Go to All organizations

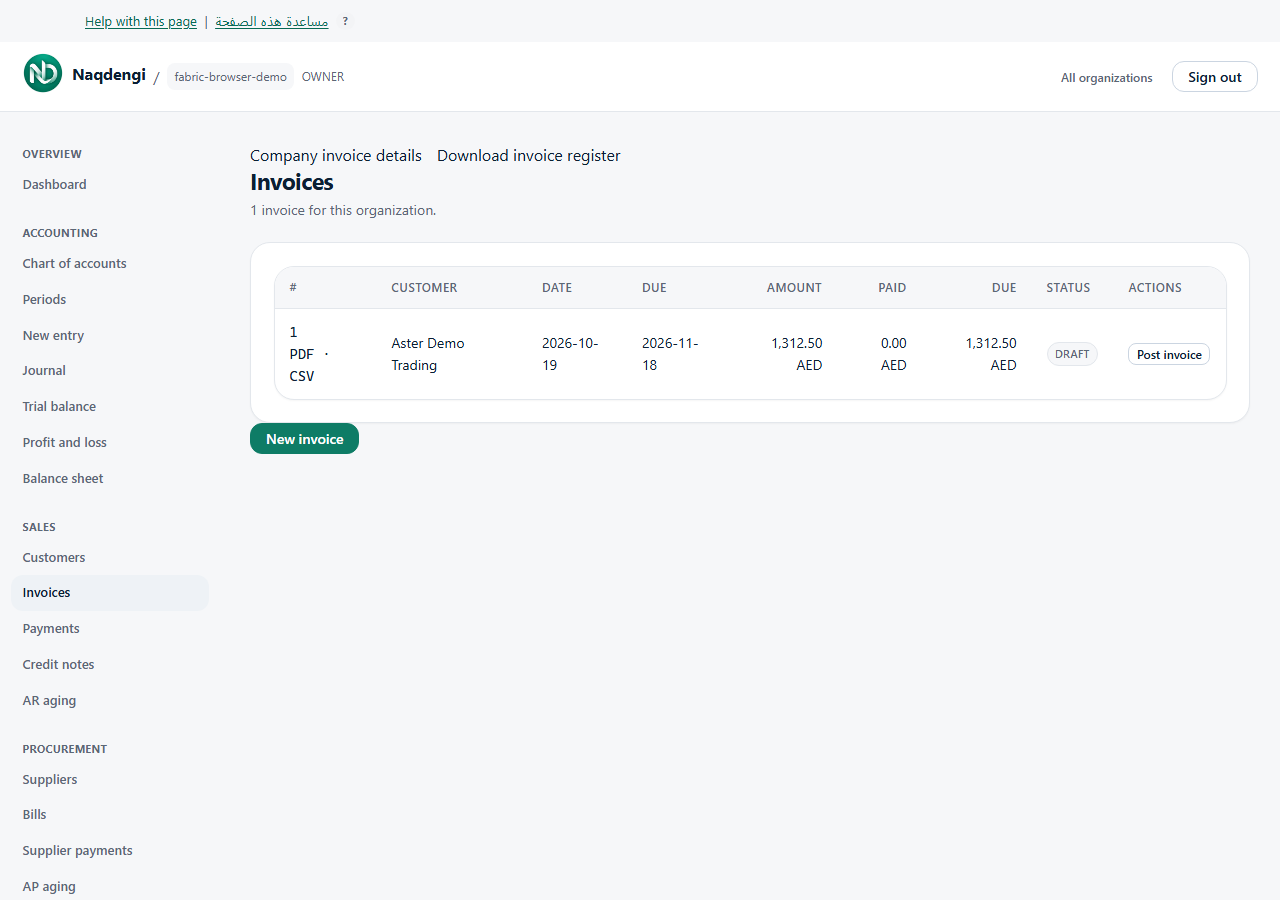tap(1106, 77)
